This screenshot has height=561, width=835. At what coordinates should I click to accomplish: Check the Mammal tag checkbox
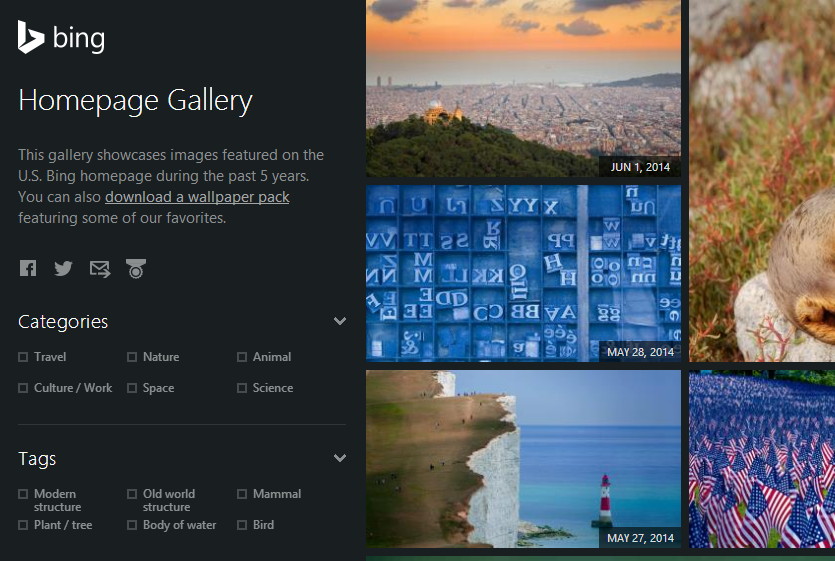tap(242, 494)
